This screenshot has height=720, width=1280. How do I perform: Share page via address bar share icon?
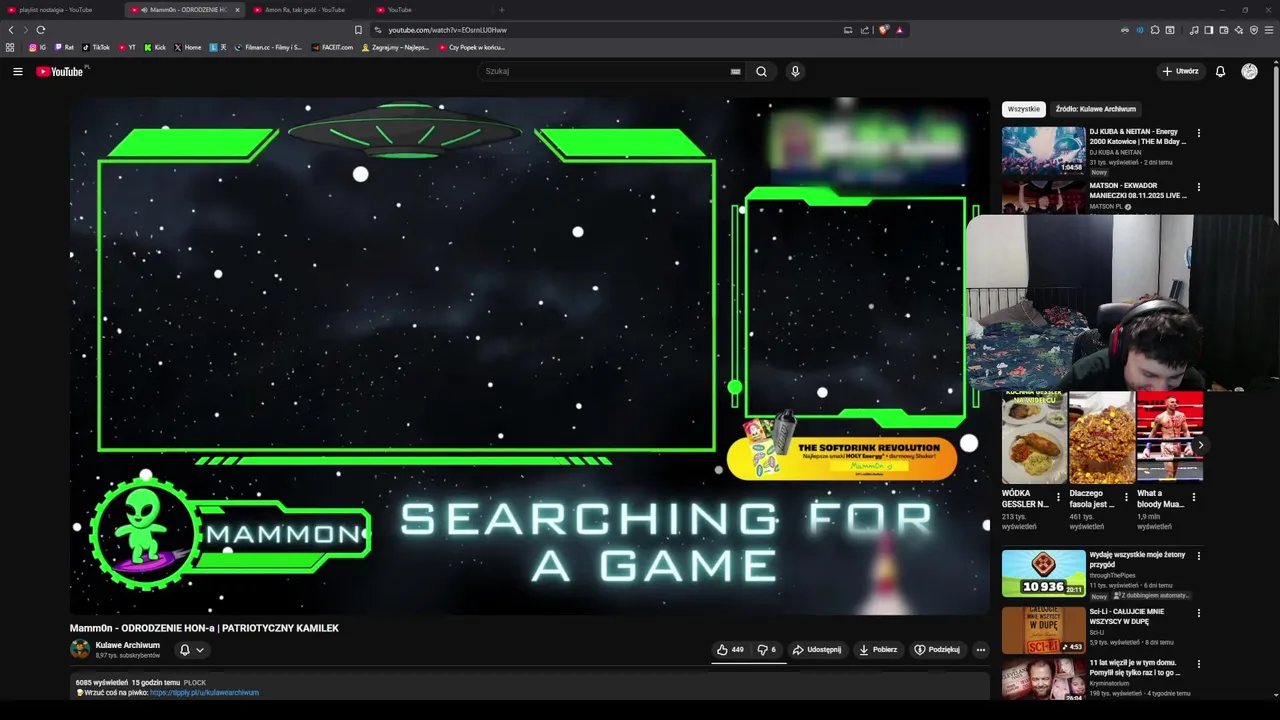point(865,30)
